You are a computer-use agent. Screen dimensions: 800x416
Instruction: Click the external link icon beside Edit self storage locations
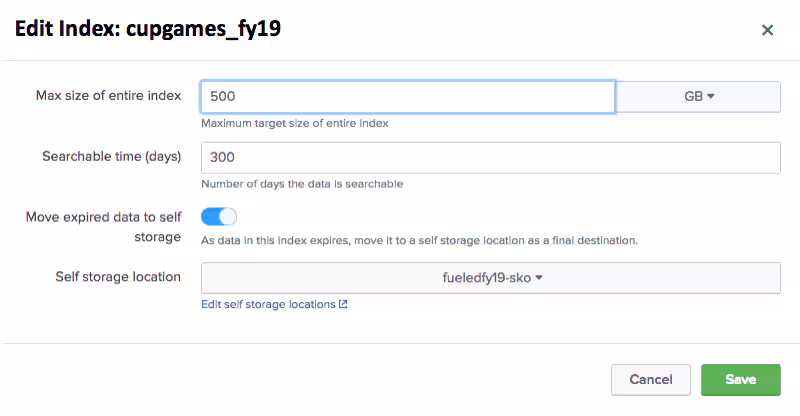(343, 304)
